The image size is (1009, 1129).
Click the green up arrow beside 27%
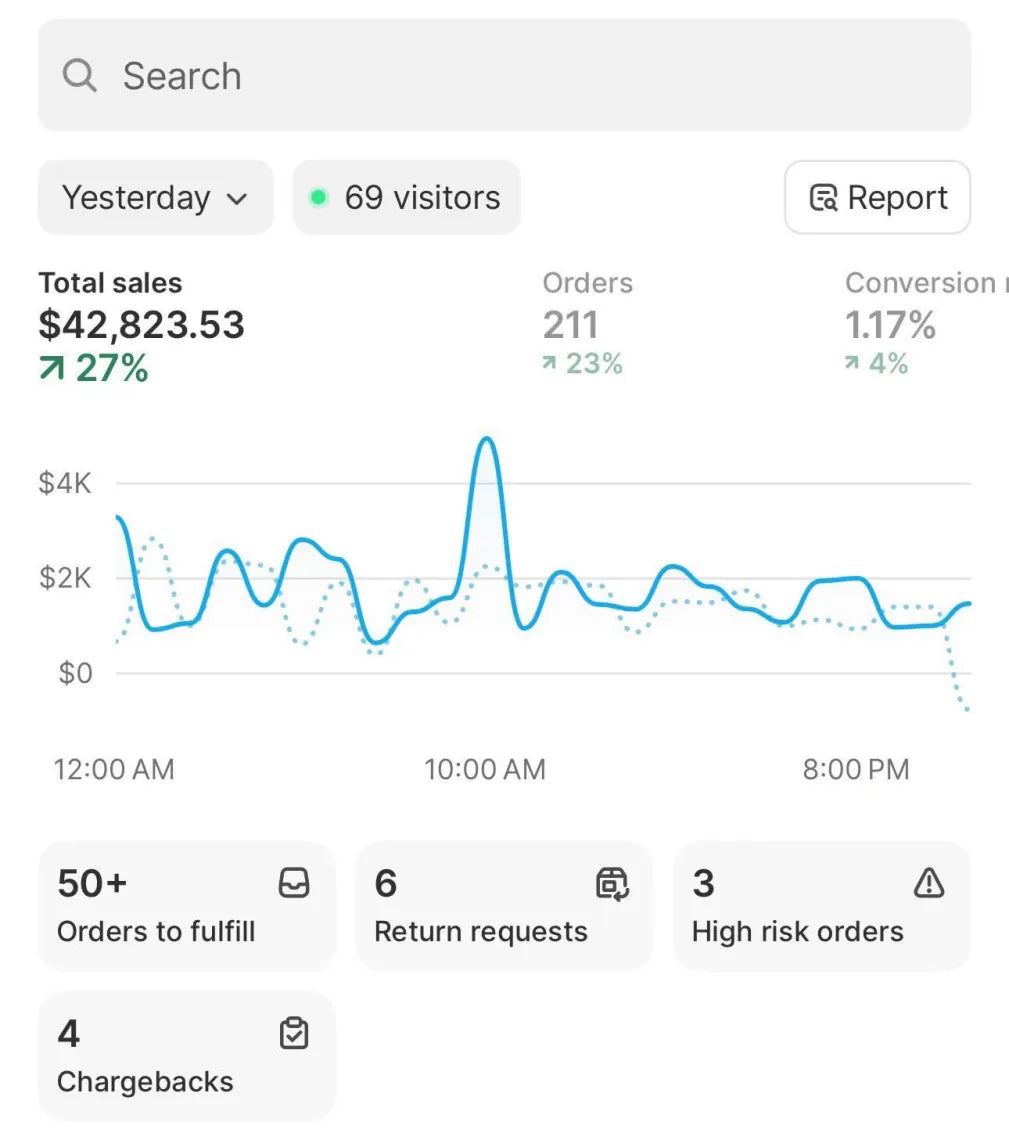(x=52, y=368)
